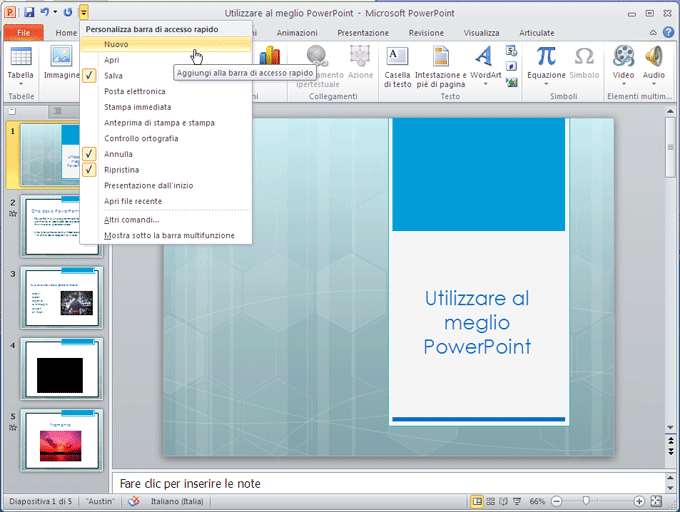Click the zoom slider handle

click(x=586, y=501)
